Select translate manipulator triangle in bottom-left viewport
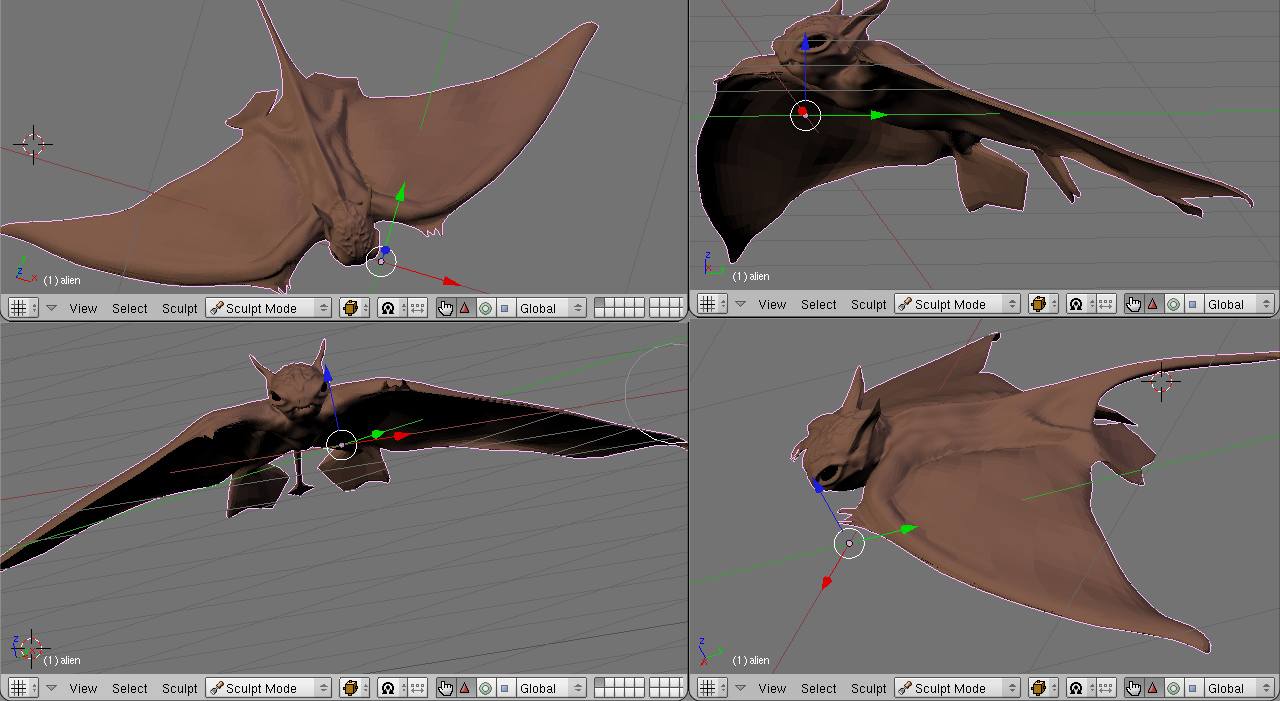This screenshot has width=1280, height=701. (465, 688)
